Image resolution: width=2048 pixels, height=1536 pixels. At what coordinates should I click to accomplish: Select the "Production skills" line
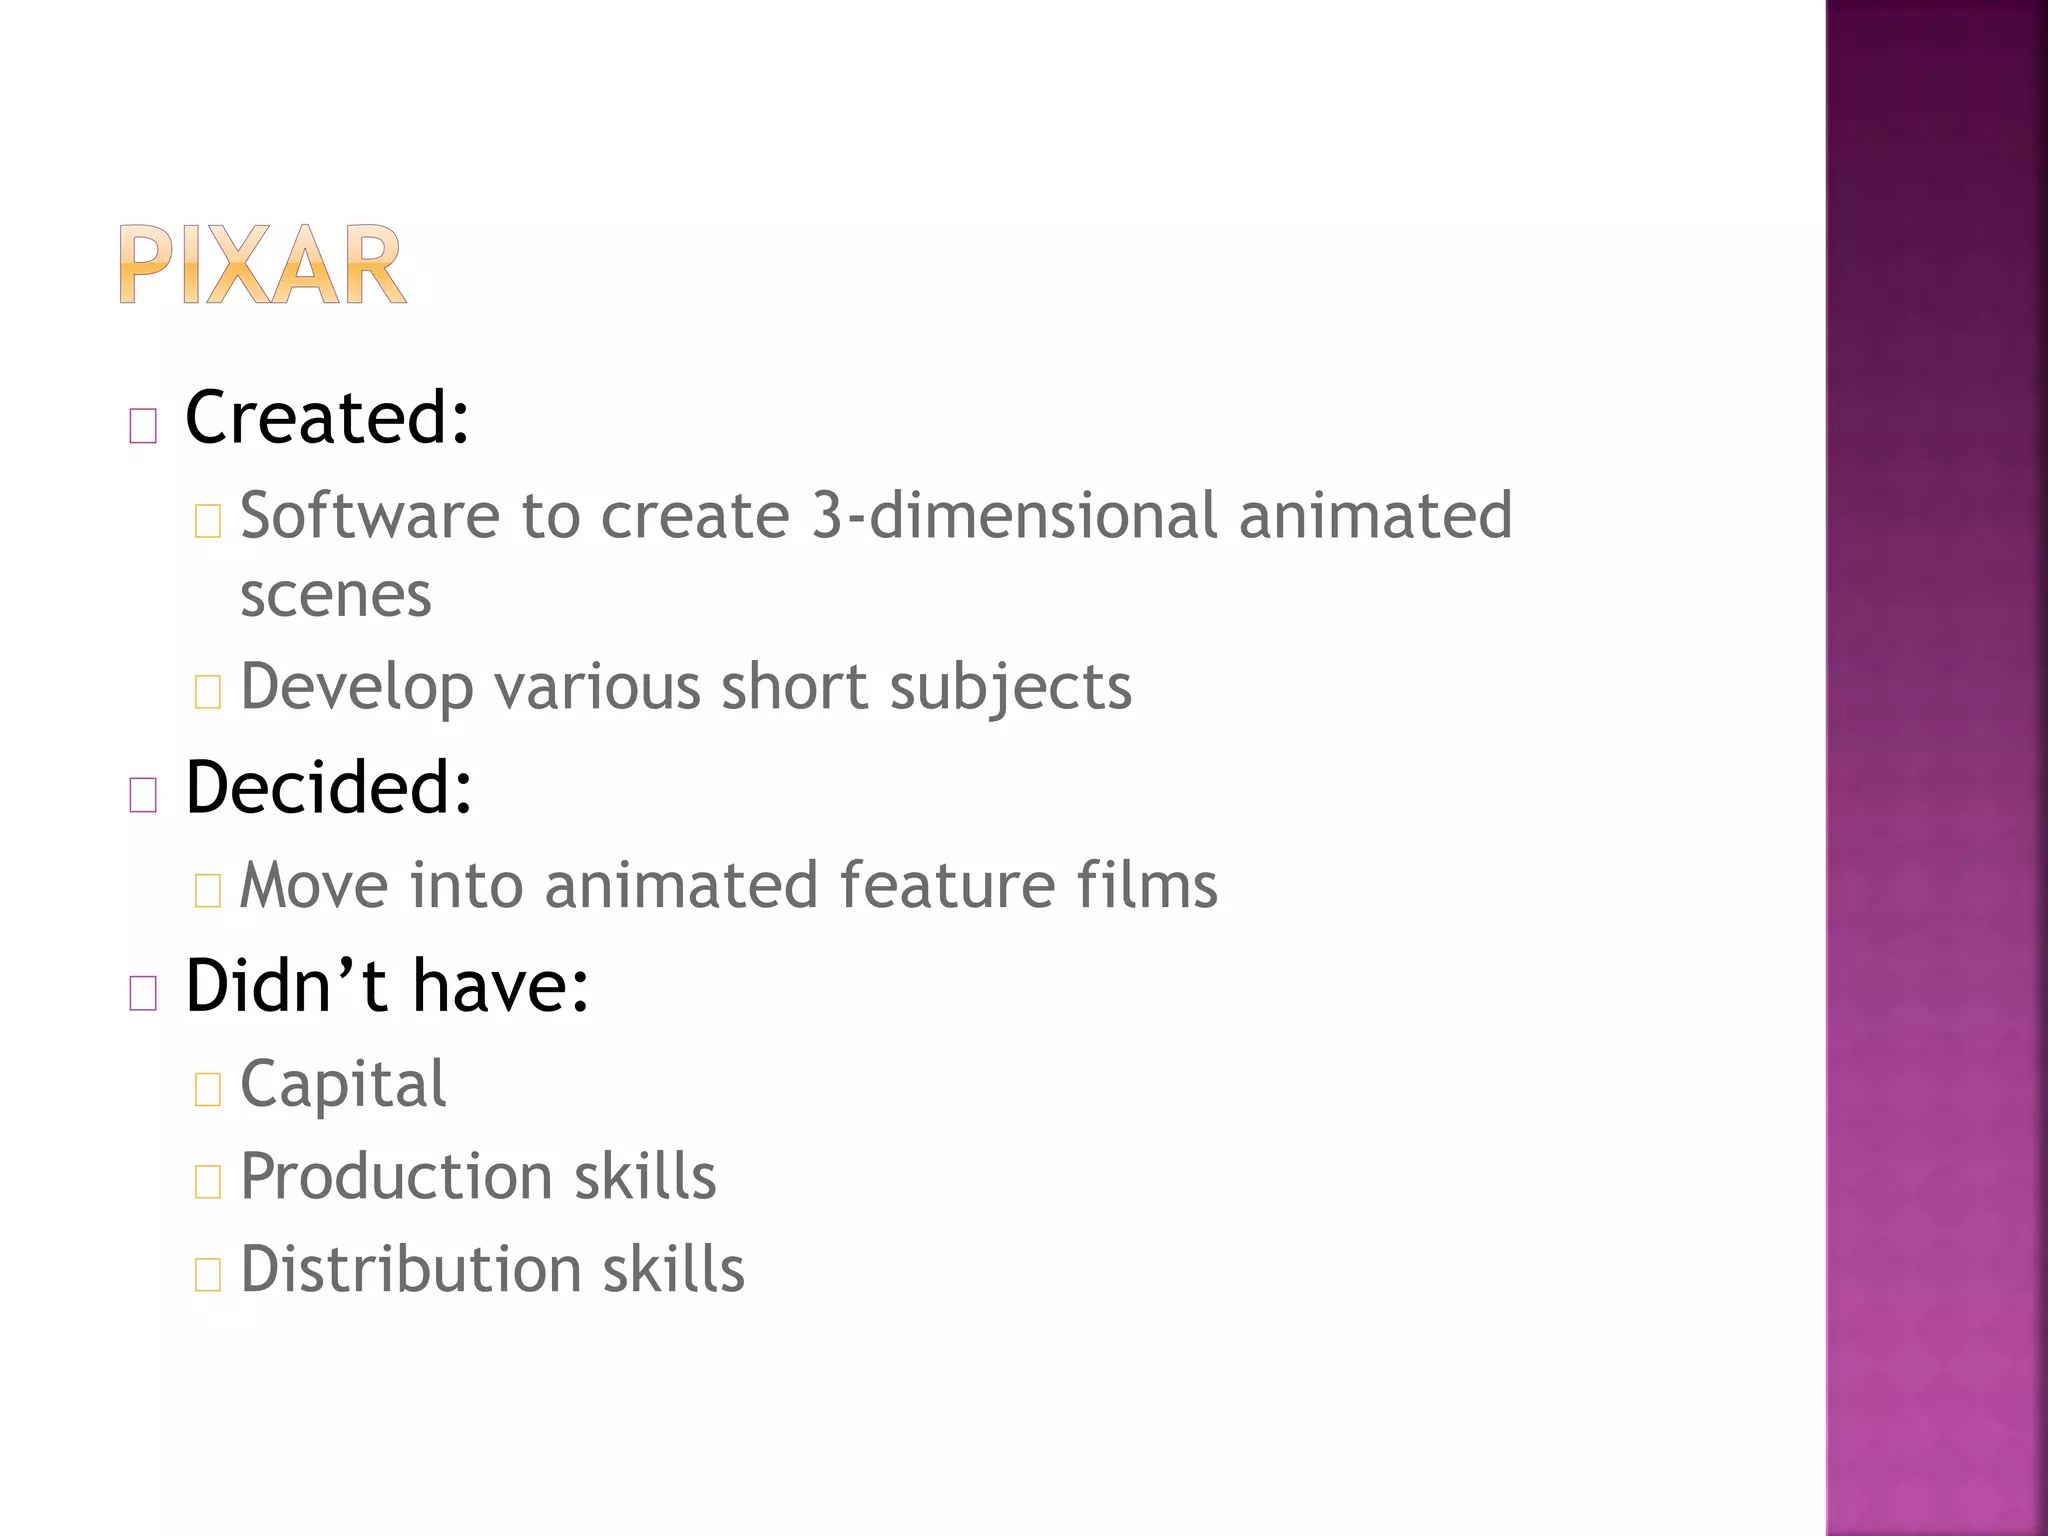[478, 1176]
